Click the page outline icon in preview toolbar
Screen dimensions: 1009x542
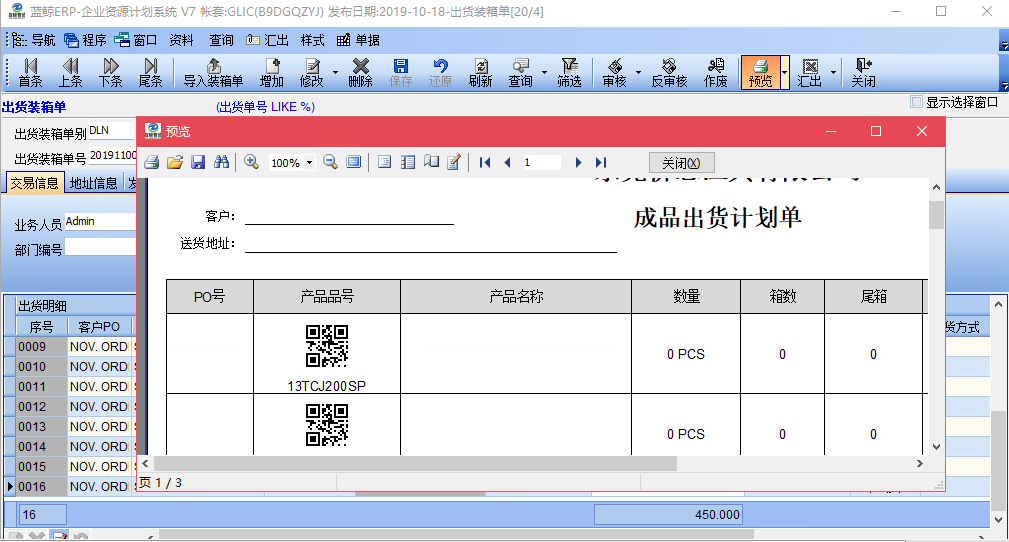[384, 162]
